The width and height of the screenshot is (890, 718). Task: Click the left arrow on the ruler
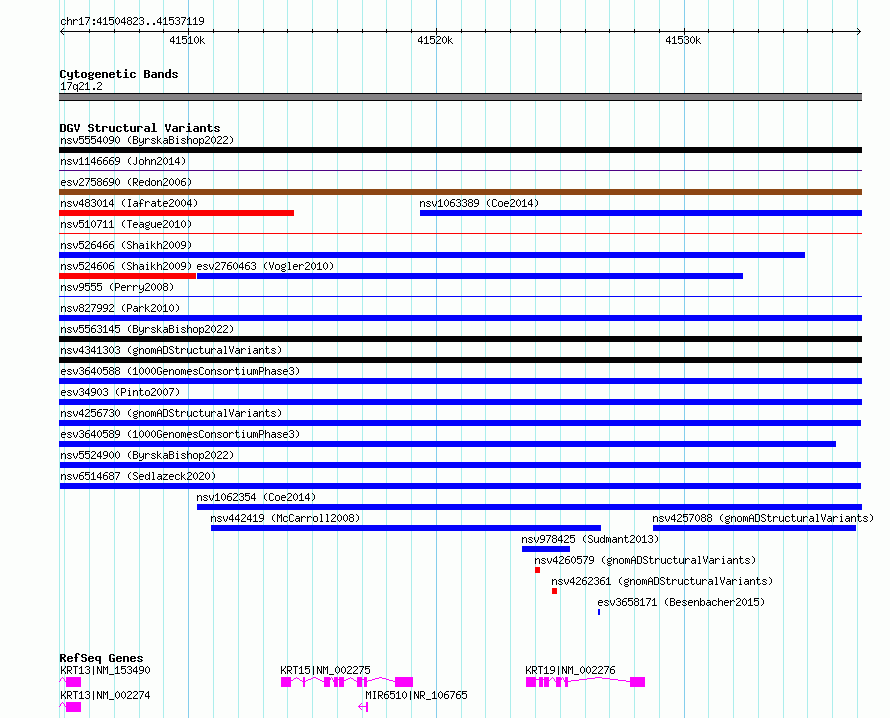tap(62, 32)
